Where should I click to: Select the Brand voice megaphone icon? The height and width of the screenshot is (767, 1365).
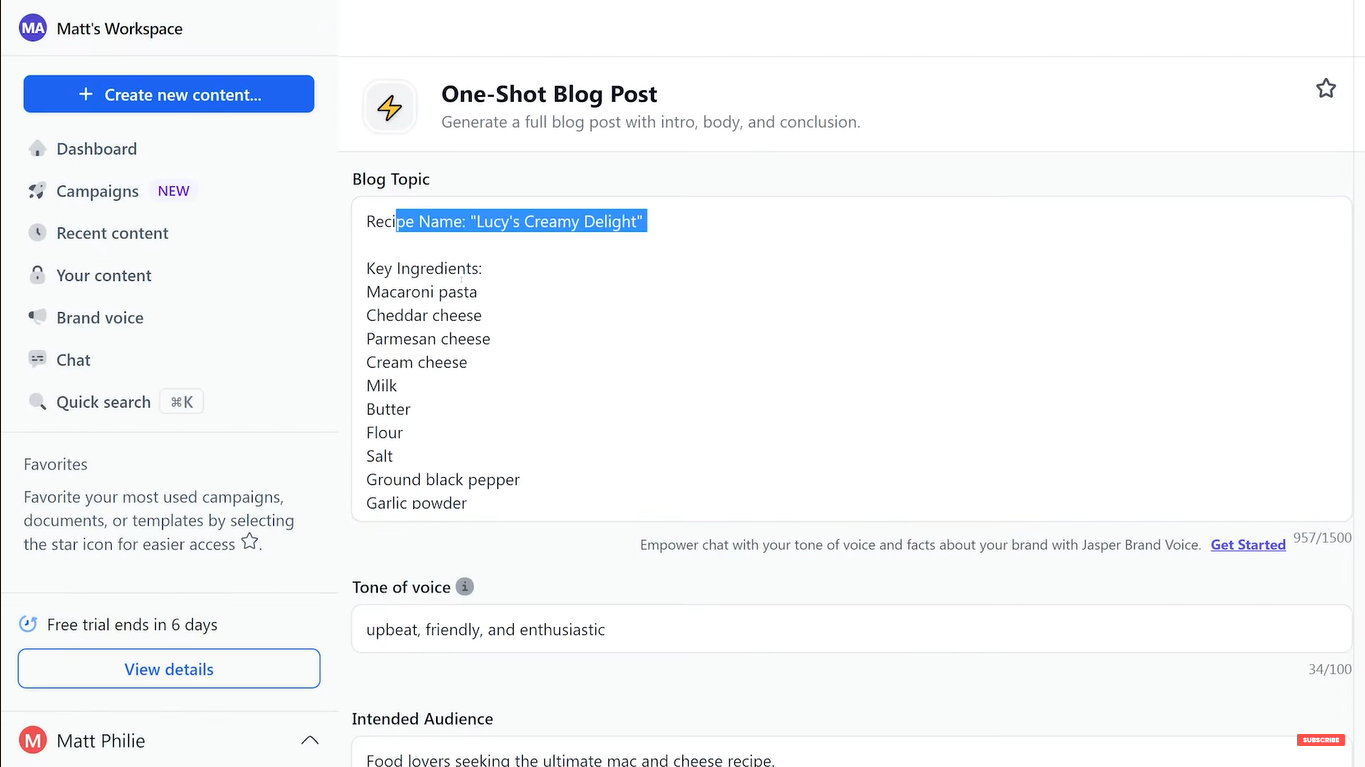click(x=37, y=317)
